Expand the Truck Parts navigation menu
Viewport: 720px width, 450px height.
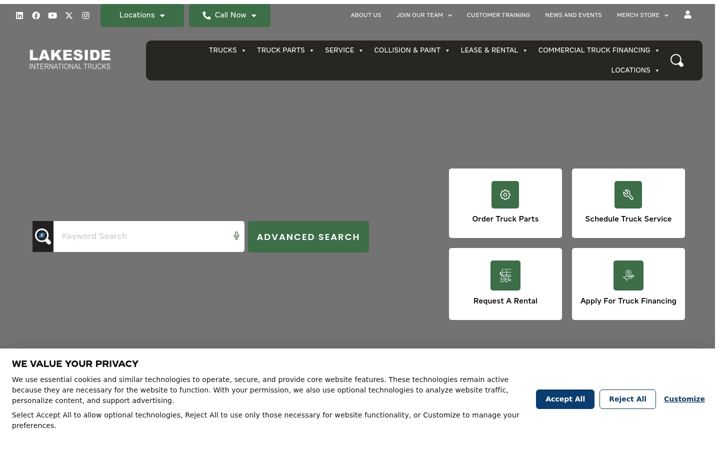click(x=285, y=50)
